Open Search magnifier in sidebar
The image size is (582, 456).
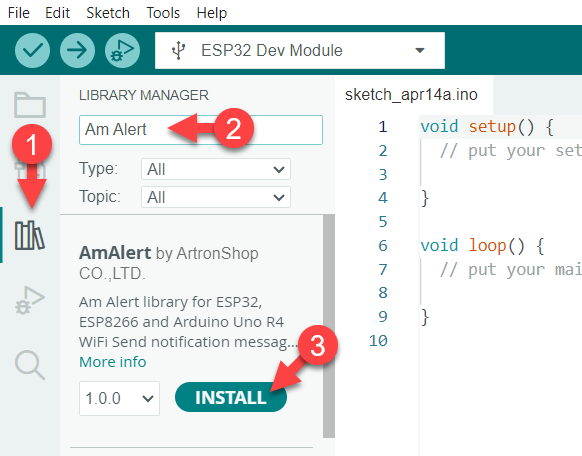coord(30,365)
